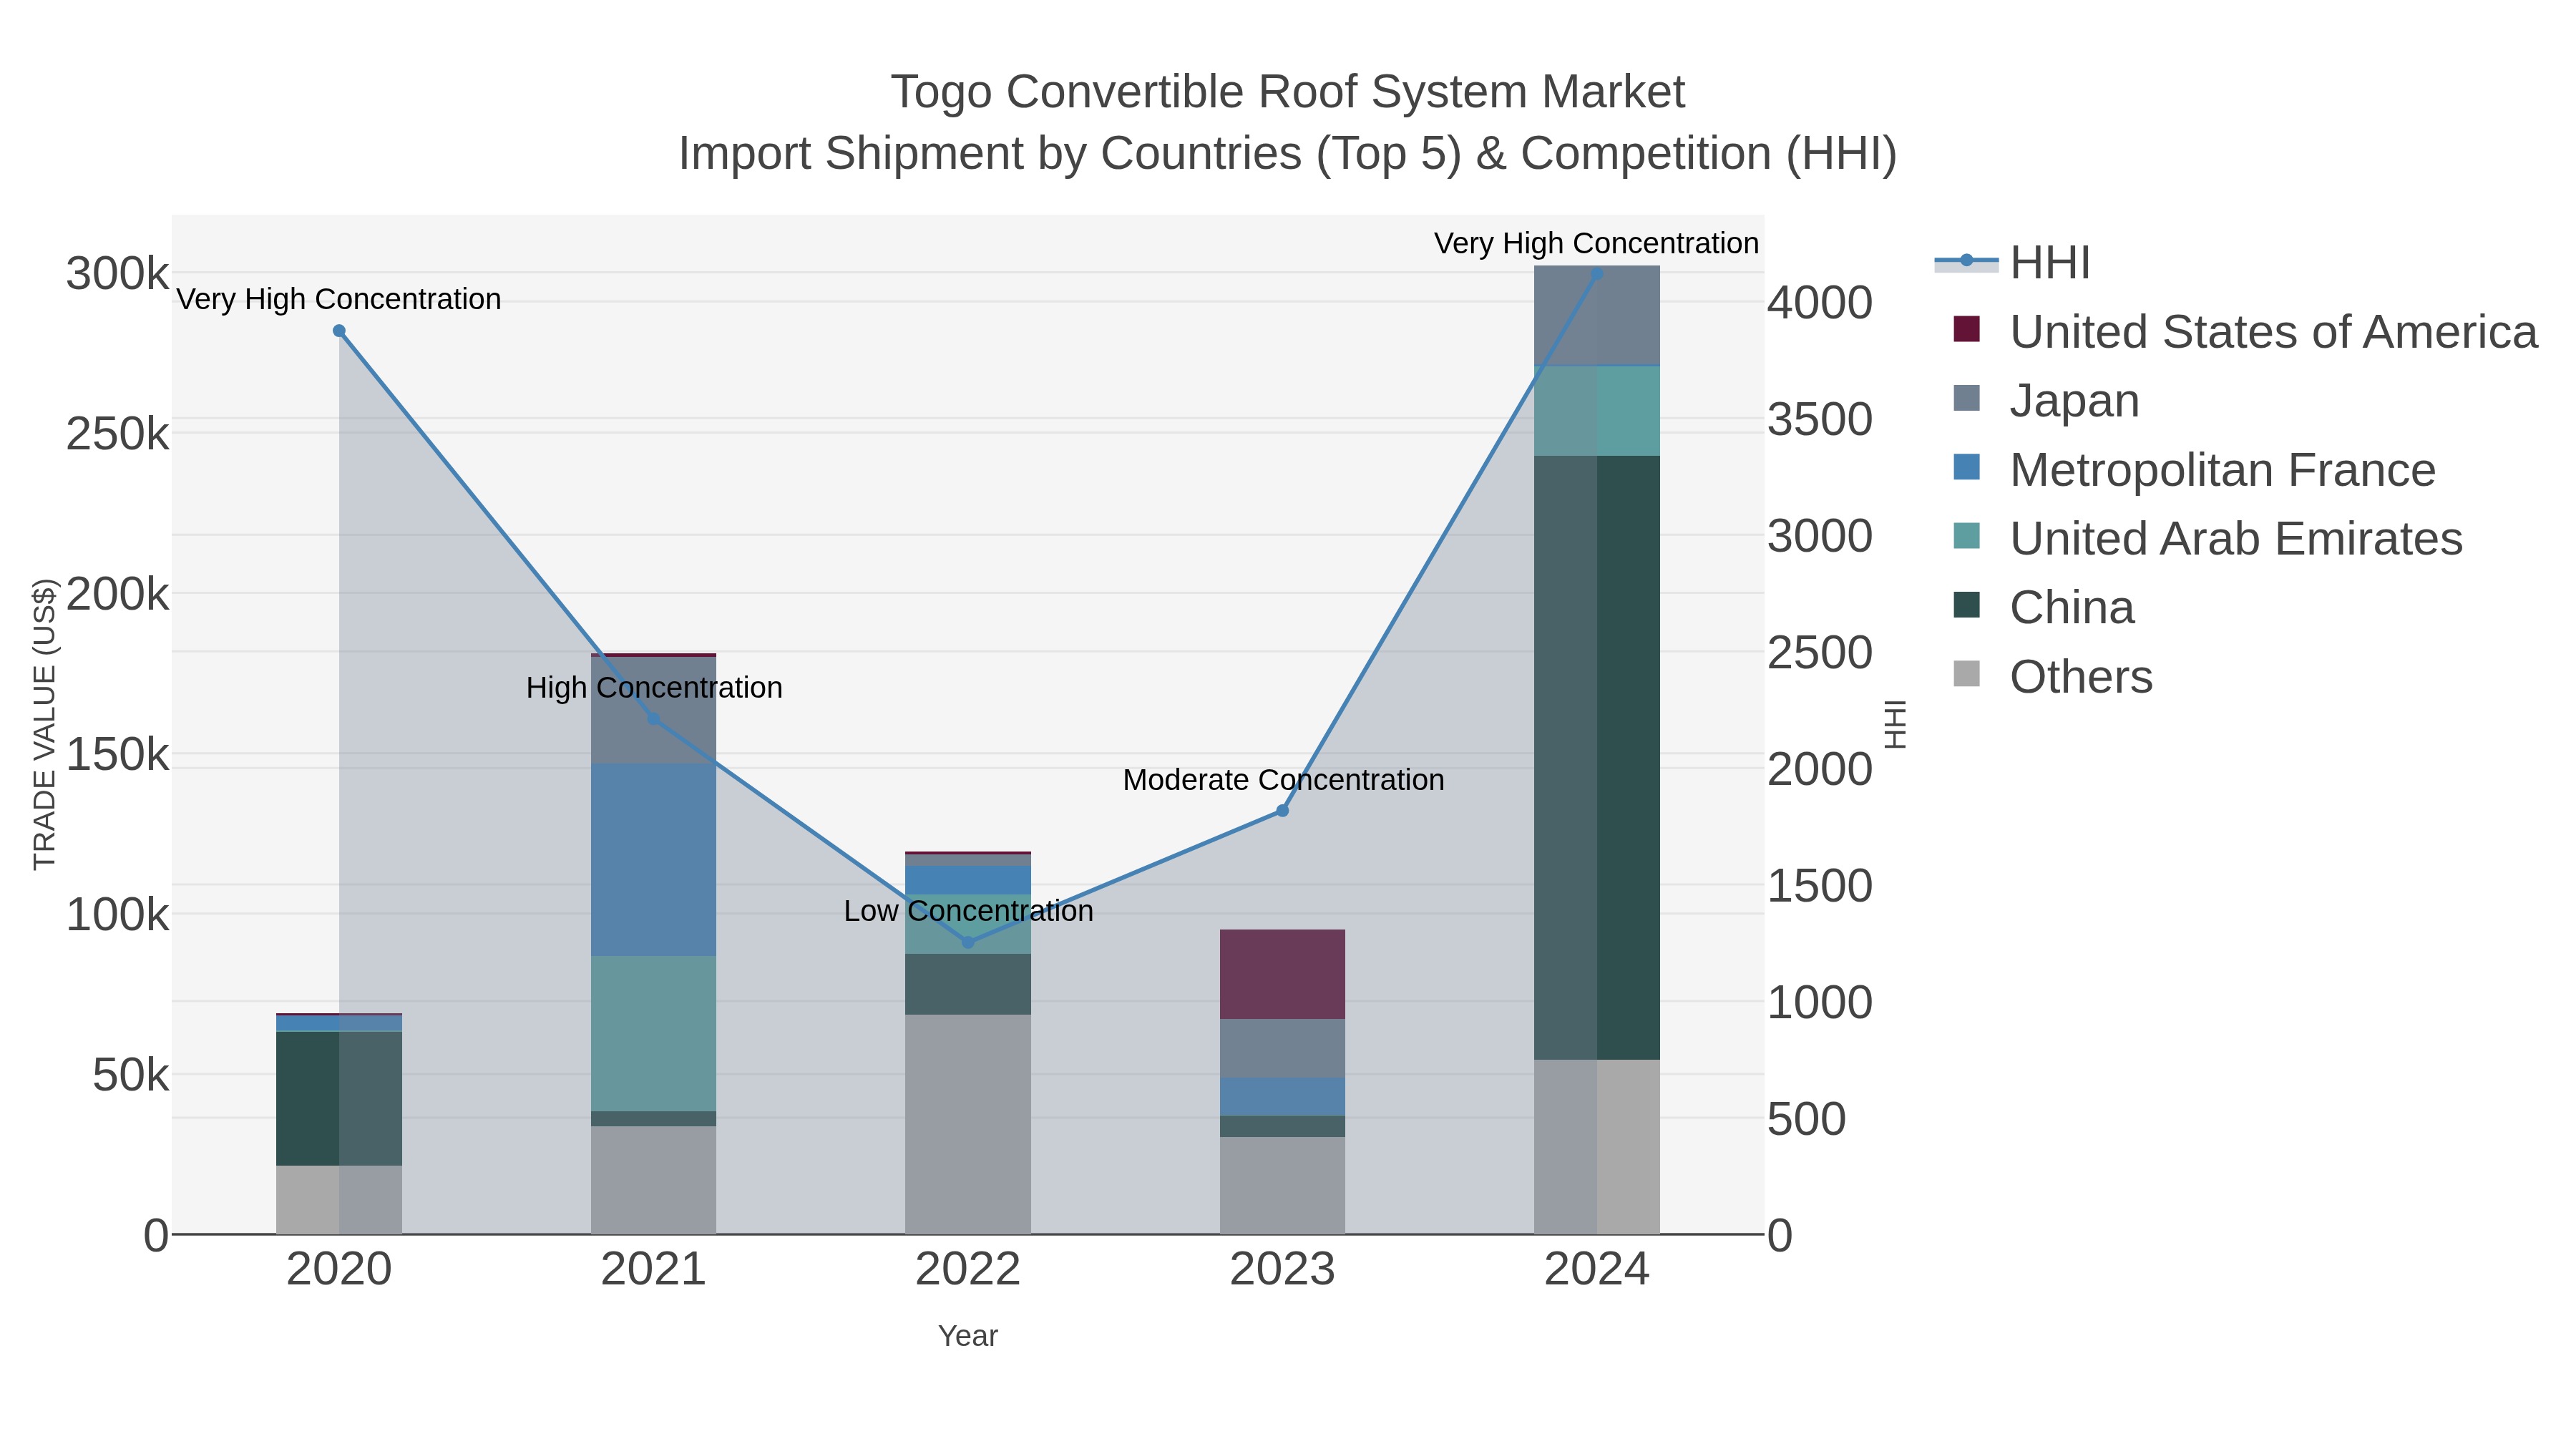
Task: Click the Togo Convertible Roof System Market title
Action: tap(1288, 92)
